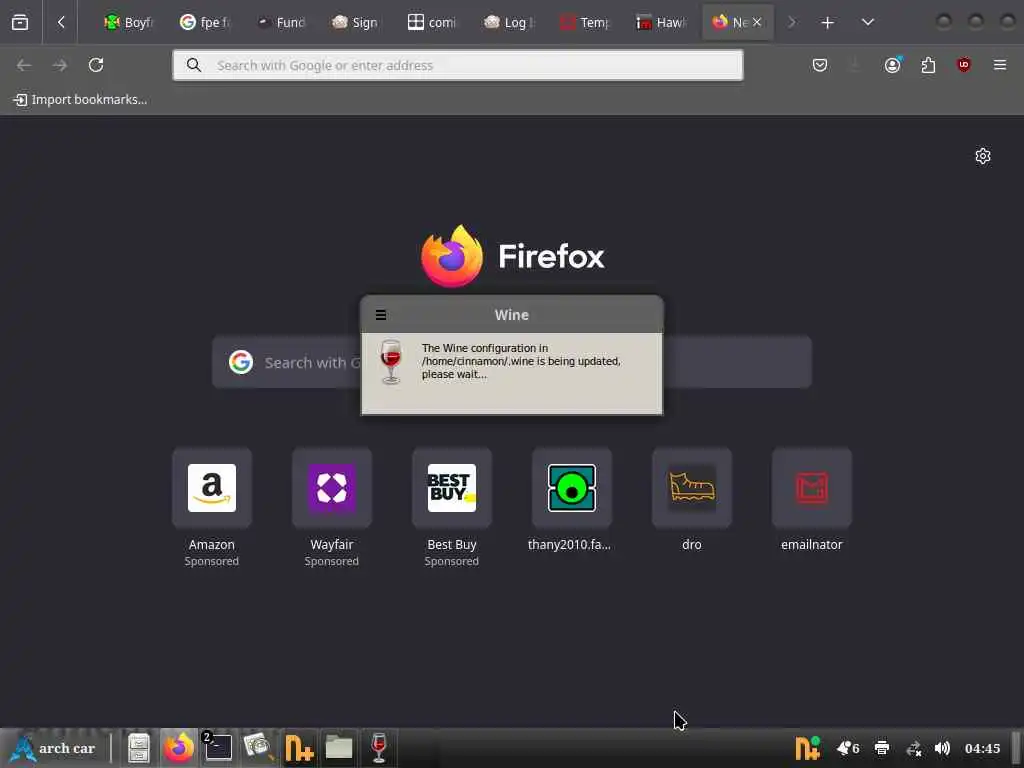This screenshot has height=768, width=1024.
Task: Open the file manager folder in taskbar
Action: (339, 748)
